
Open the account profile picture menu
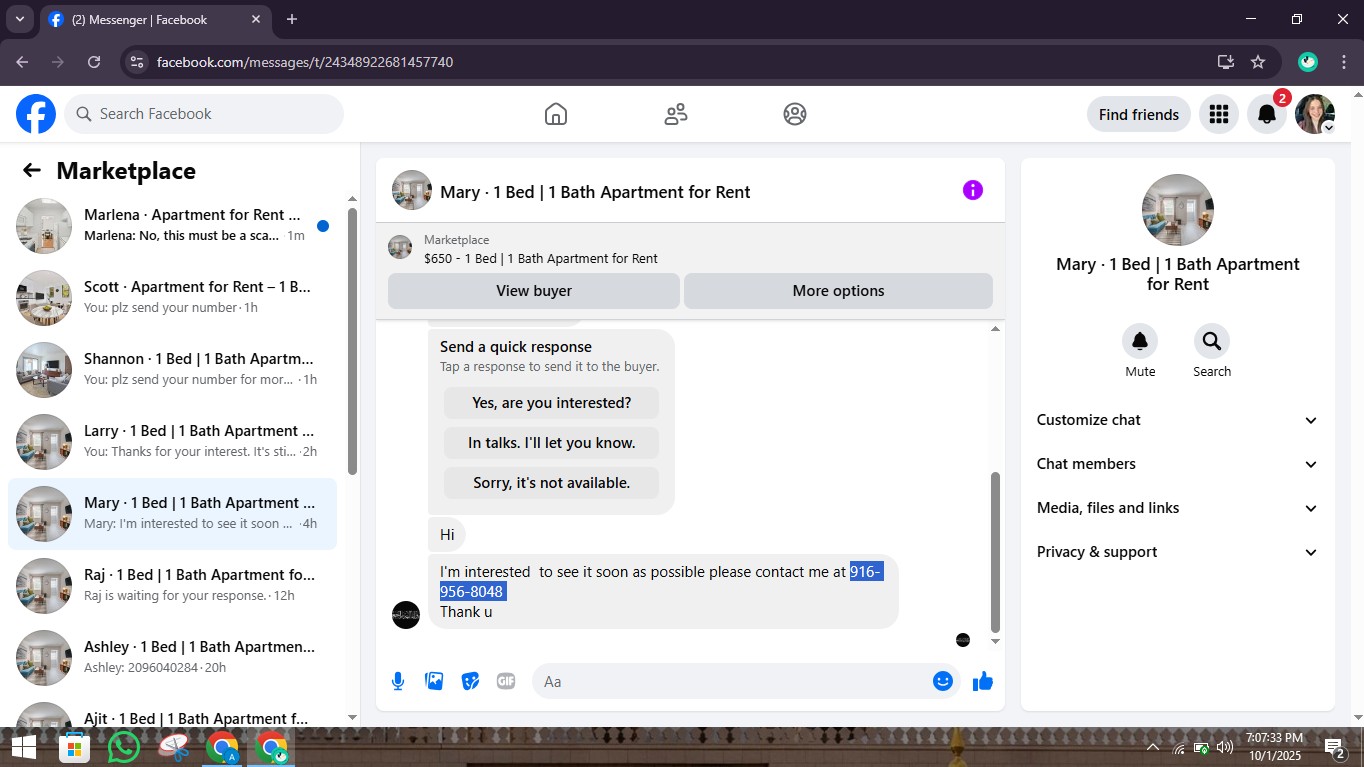click(1315, 114)
